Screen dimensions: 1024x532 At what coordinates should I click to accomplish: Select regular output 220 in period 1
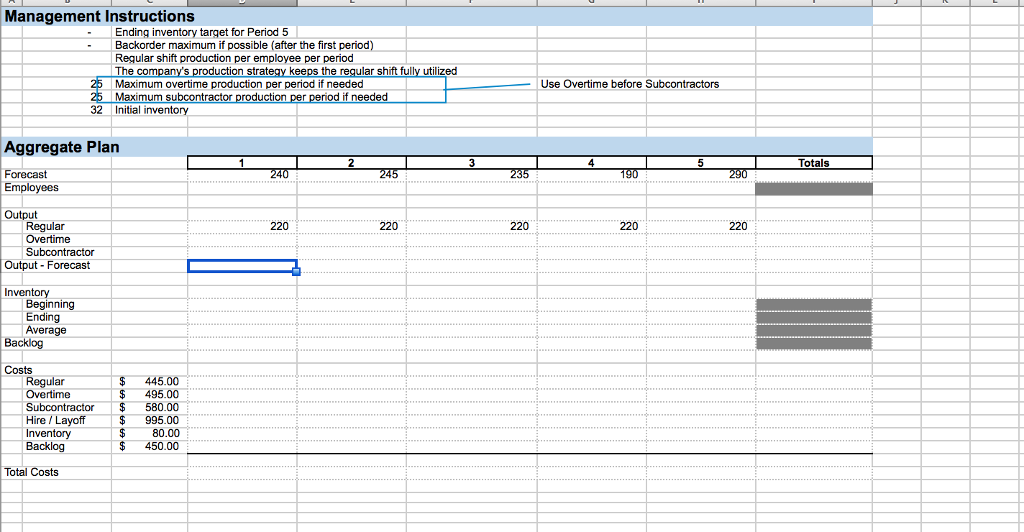279,227
